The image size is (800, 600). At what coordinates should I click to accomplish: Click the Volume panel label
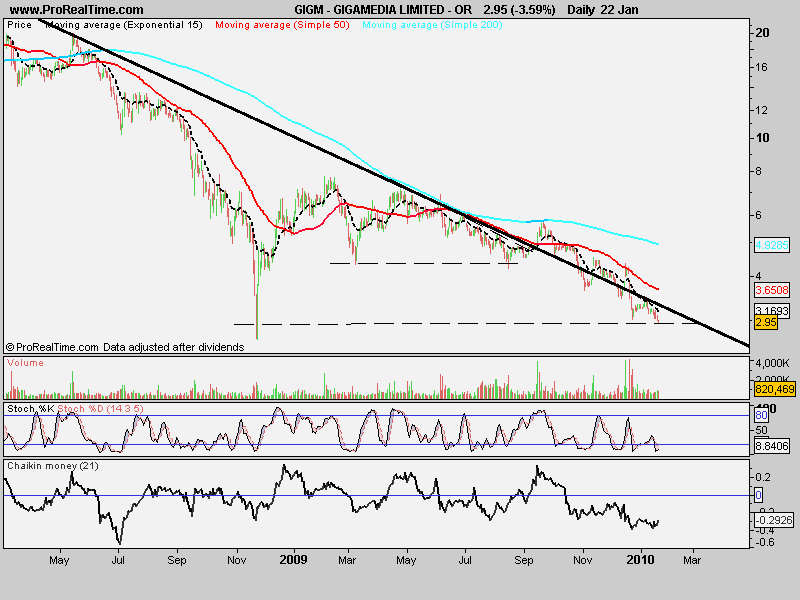pyautogui.click(x=26, y=363)
